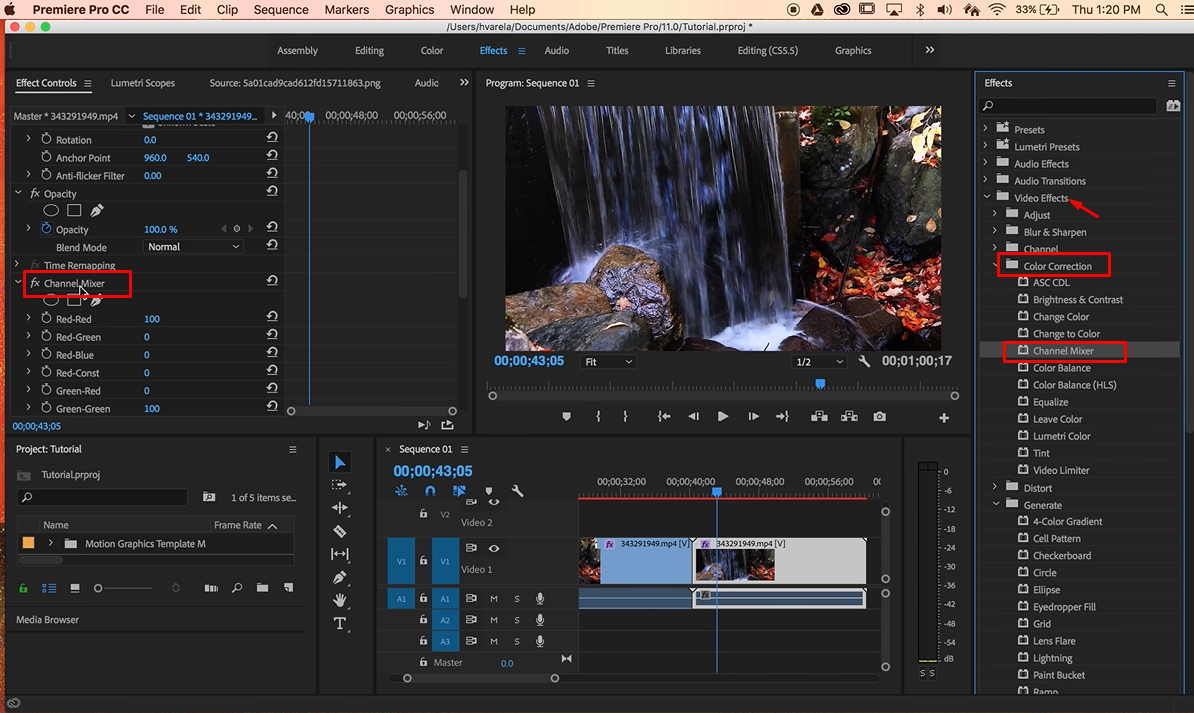
Task: Step forward one frame in Program monitor
Action: click(x=753, y=417)
